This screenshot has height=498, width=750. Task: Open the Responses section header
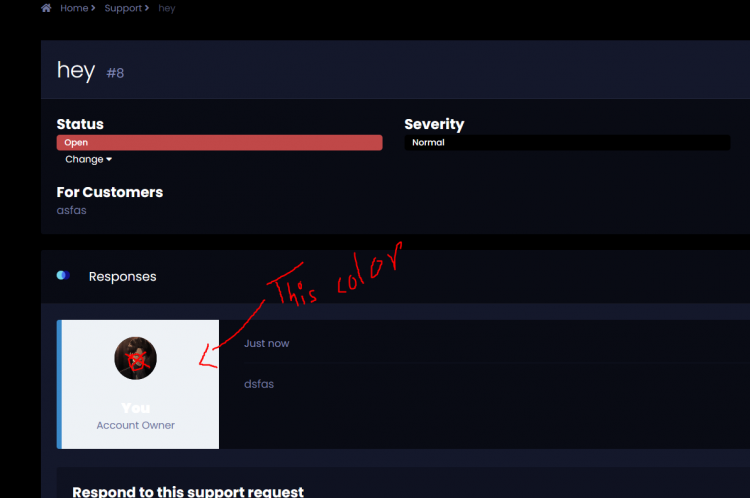point(122,277)
